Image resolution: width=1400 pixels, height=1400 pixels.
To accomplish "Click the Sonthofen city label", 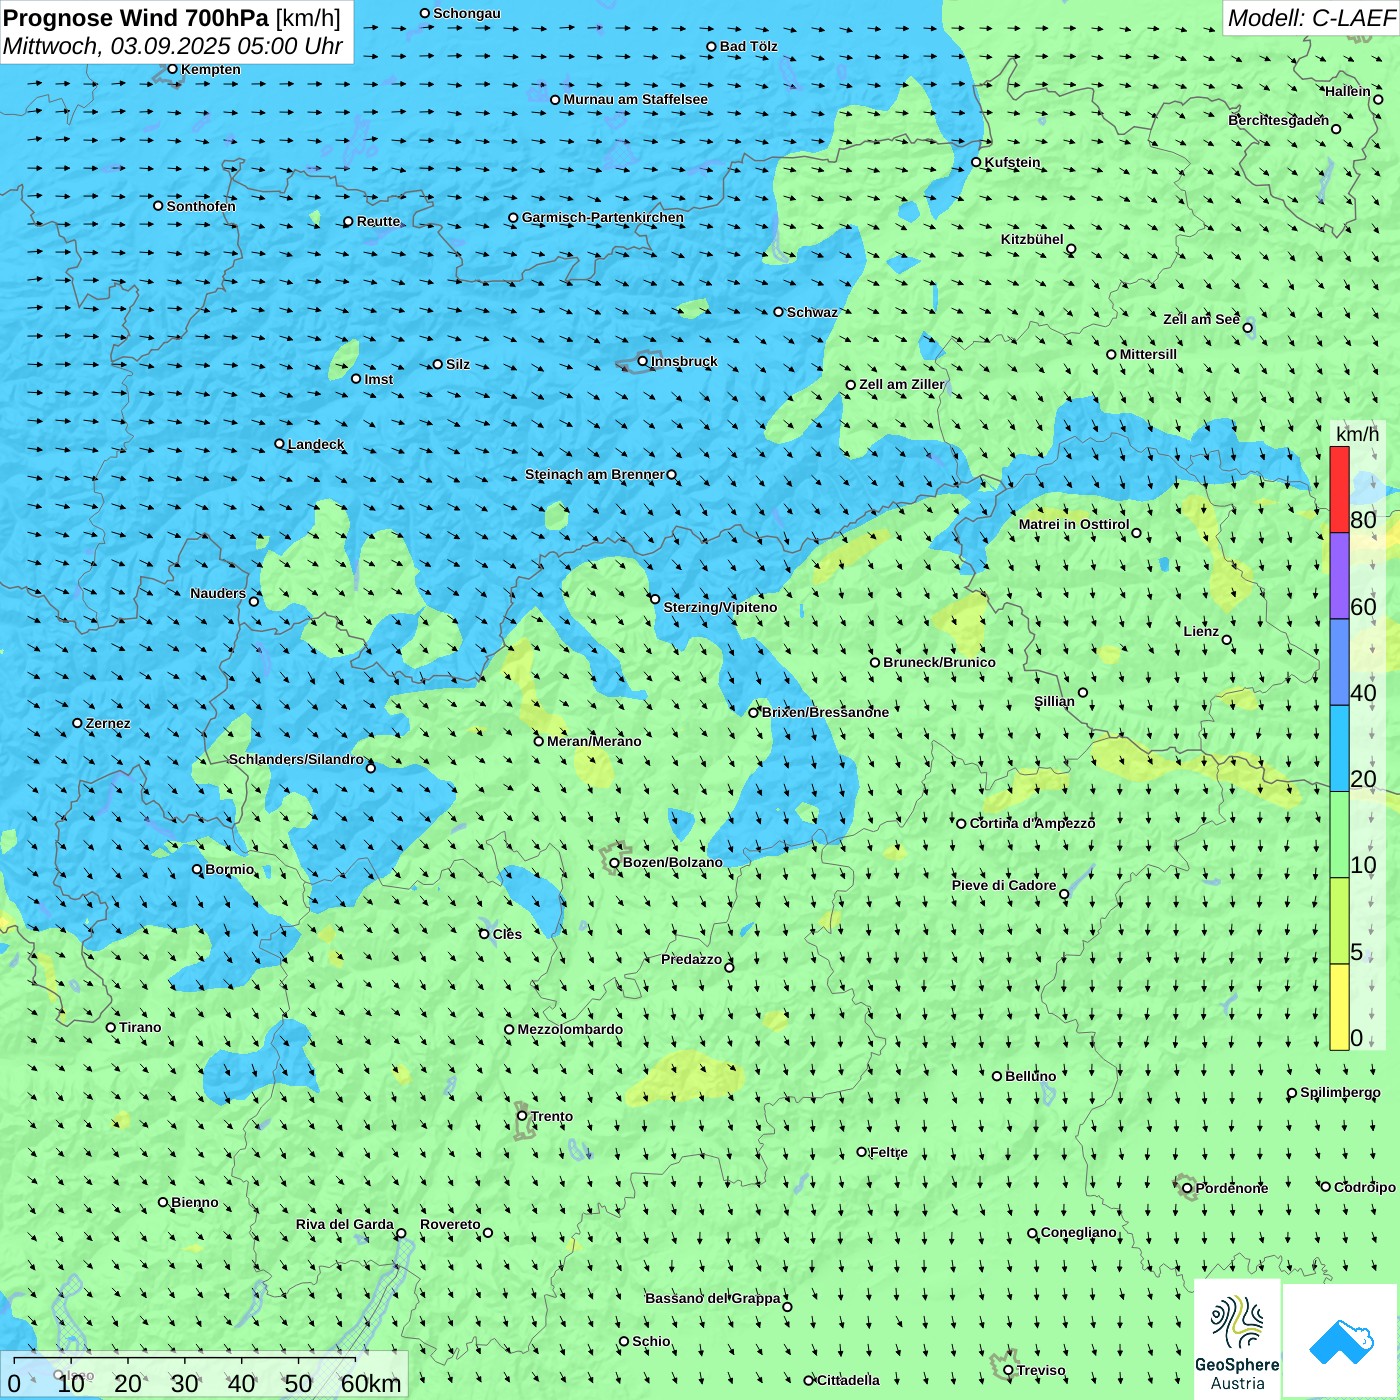I will 201,206.
